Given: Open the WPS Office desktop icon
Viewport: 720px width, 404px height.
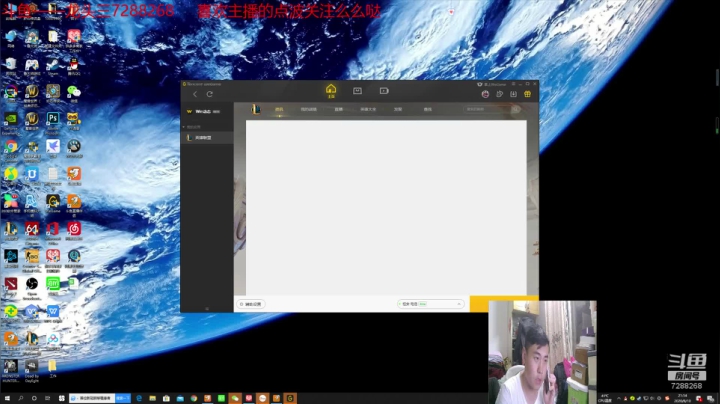Looking at the screenshot, I should point(53,314).
